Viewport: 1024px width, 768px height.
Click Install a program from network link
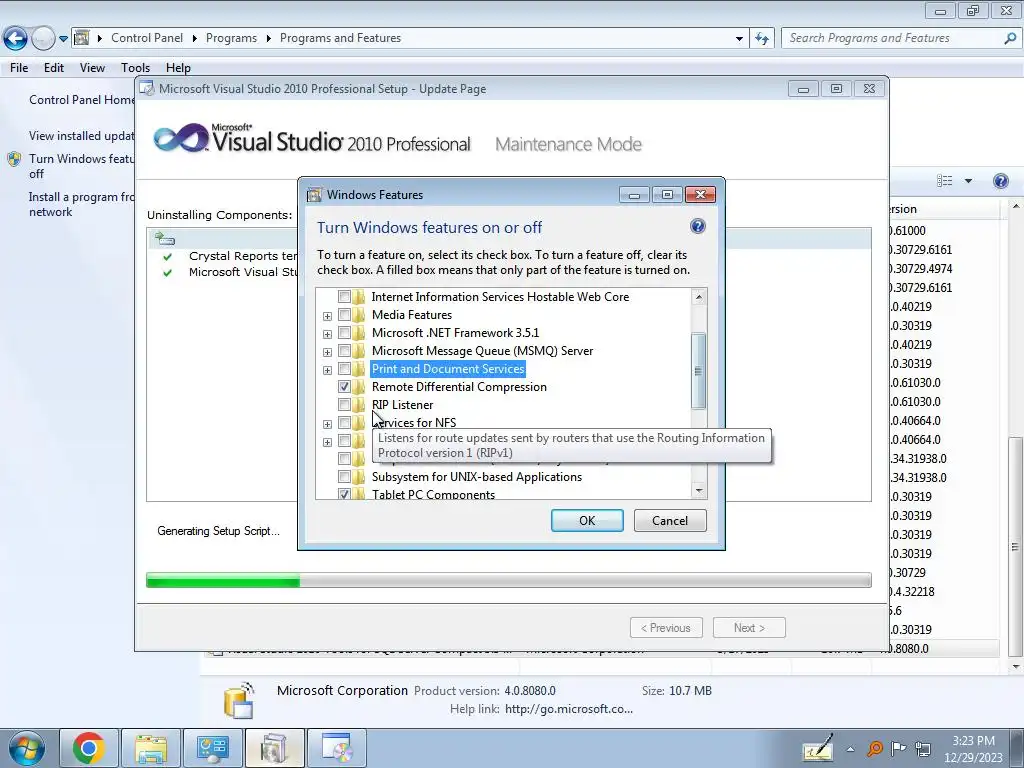tap(81, 204)
